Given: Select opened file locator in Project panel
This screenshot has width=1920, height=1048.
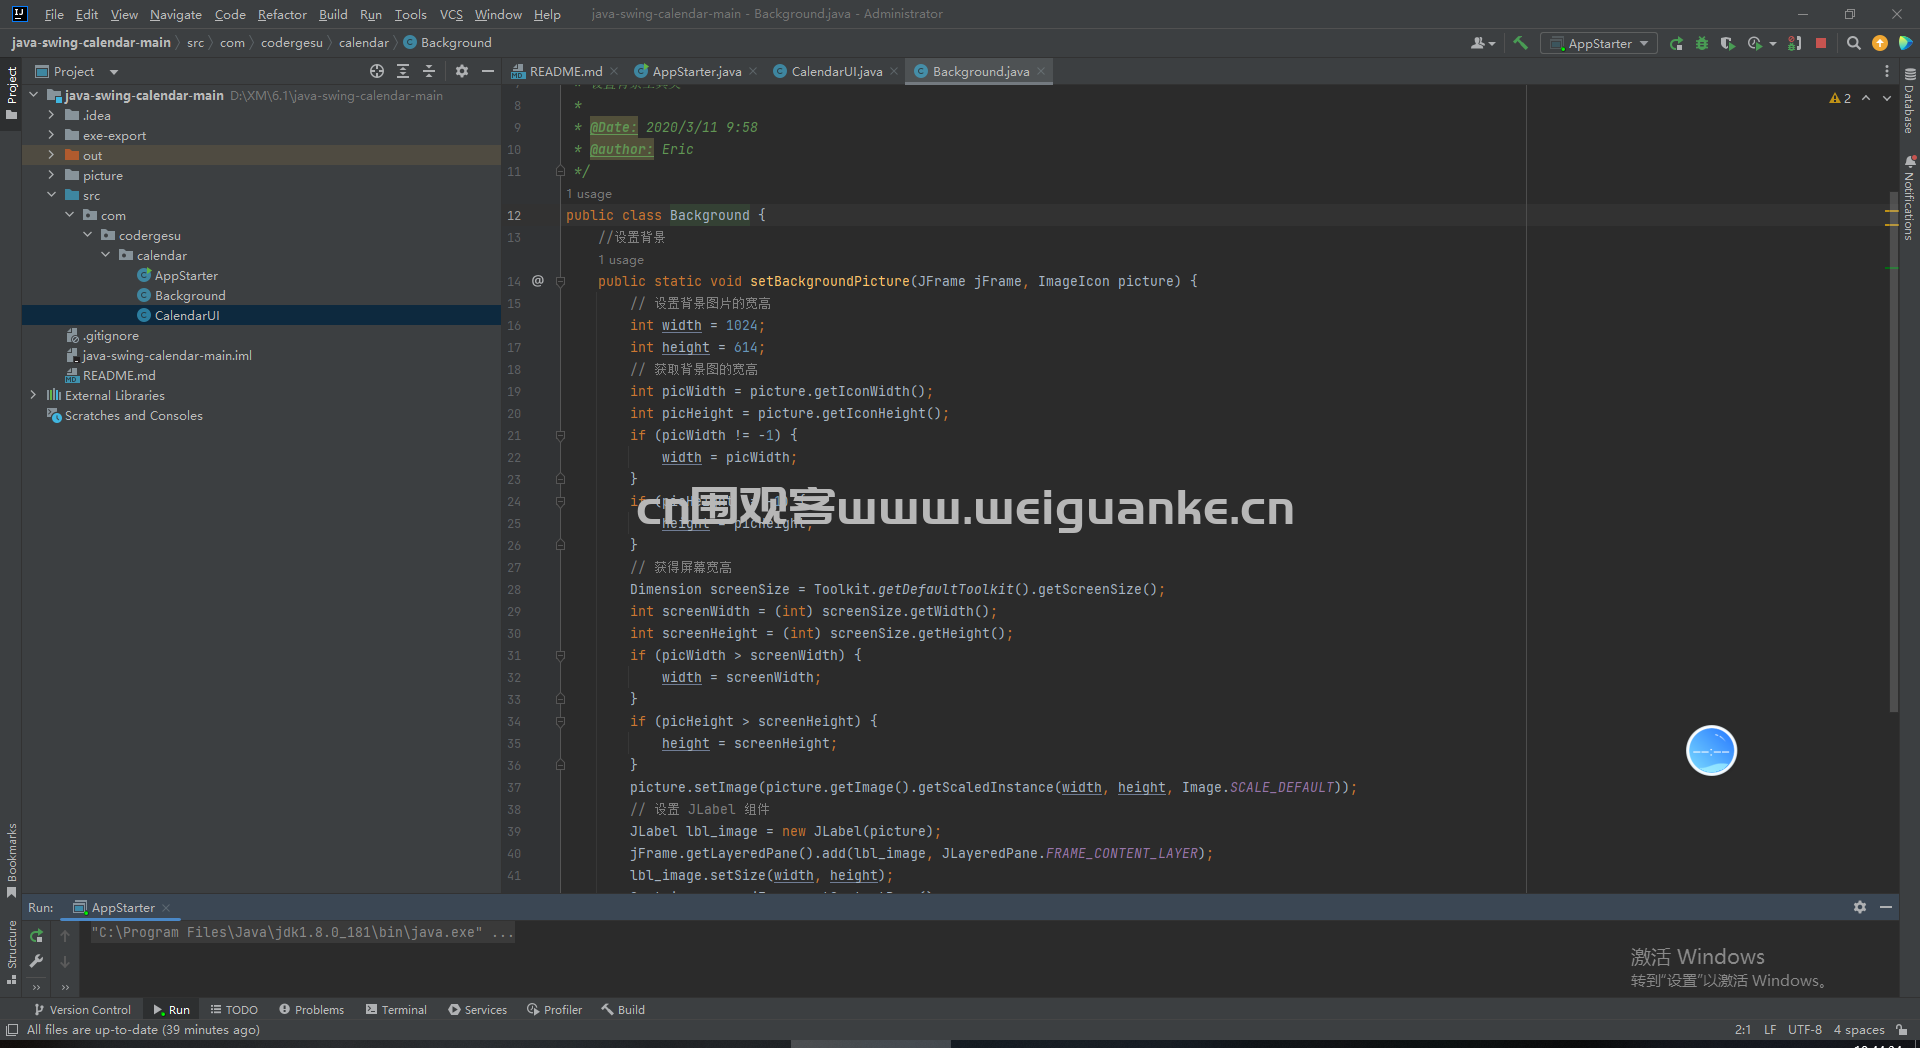Looking at the screenshot, I should (x=377, y=71).
